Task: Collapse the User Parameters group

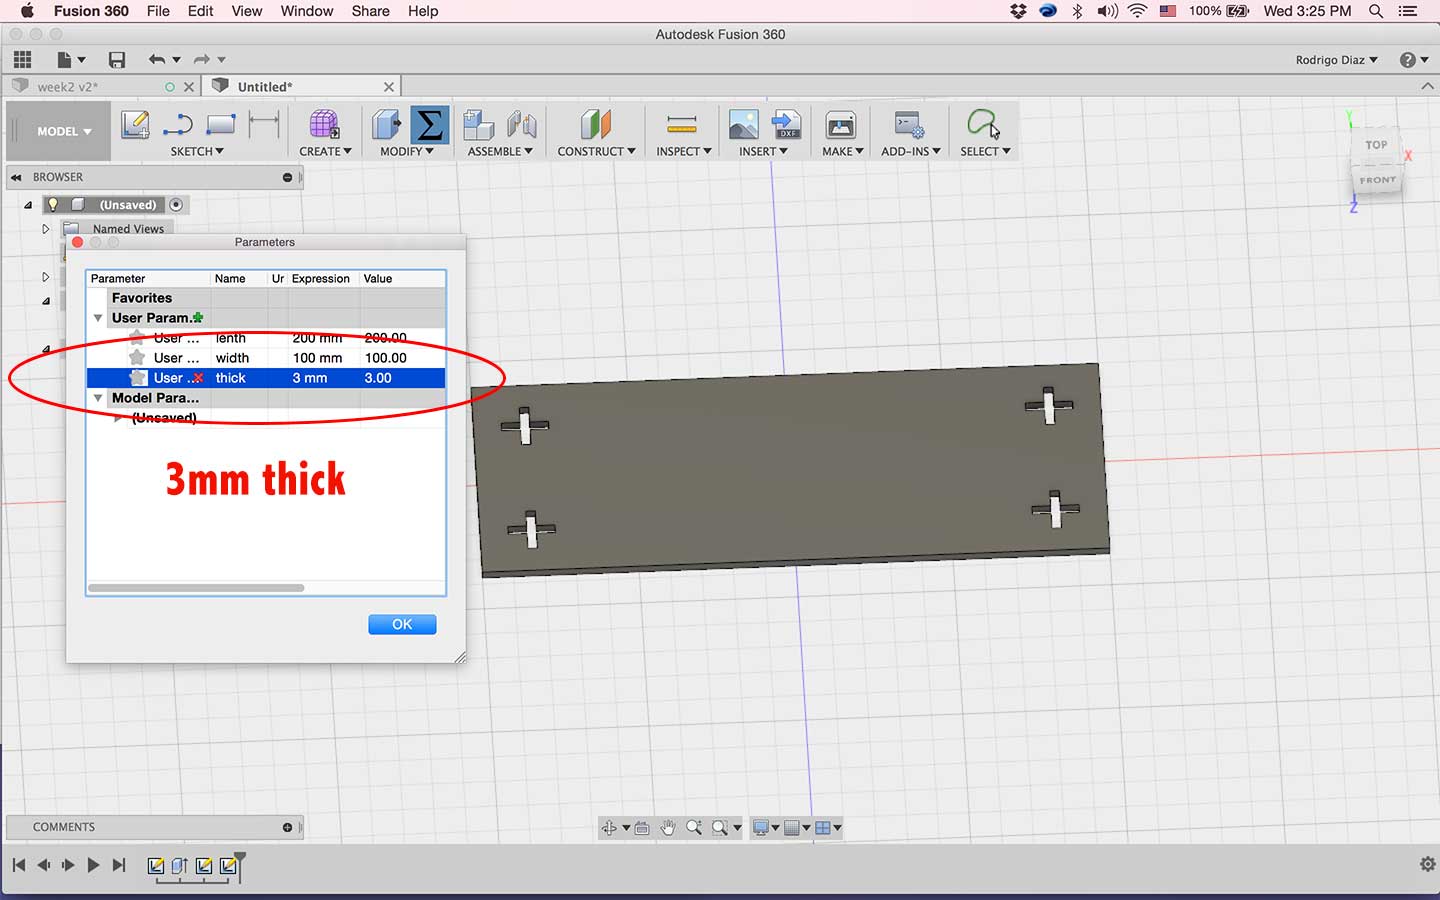Action: [98, 318]
